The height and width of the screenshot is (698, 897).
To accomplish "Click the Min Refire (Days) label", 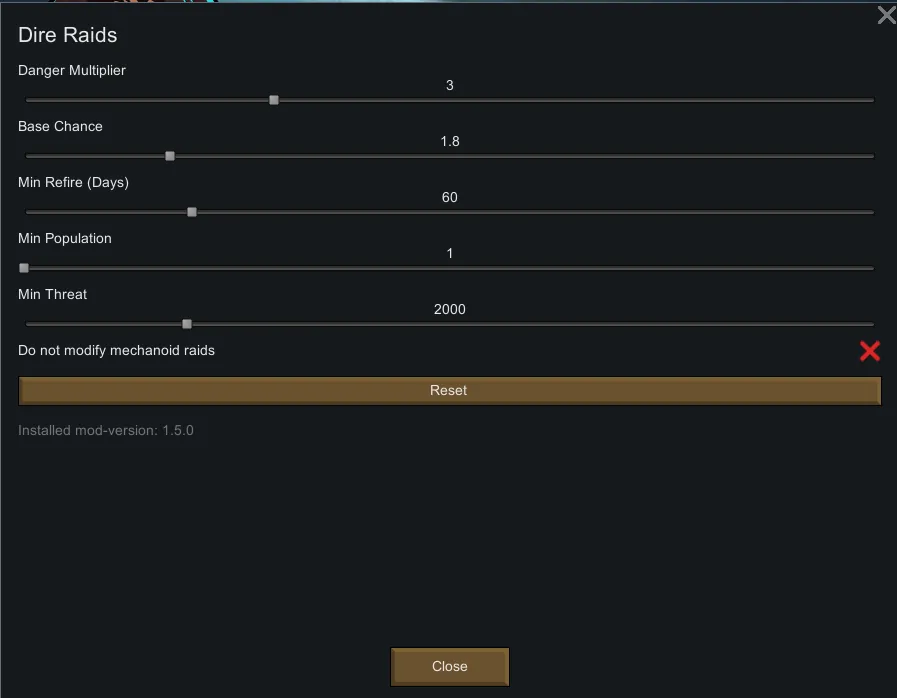I will (x=73, y=183).
